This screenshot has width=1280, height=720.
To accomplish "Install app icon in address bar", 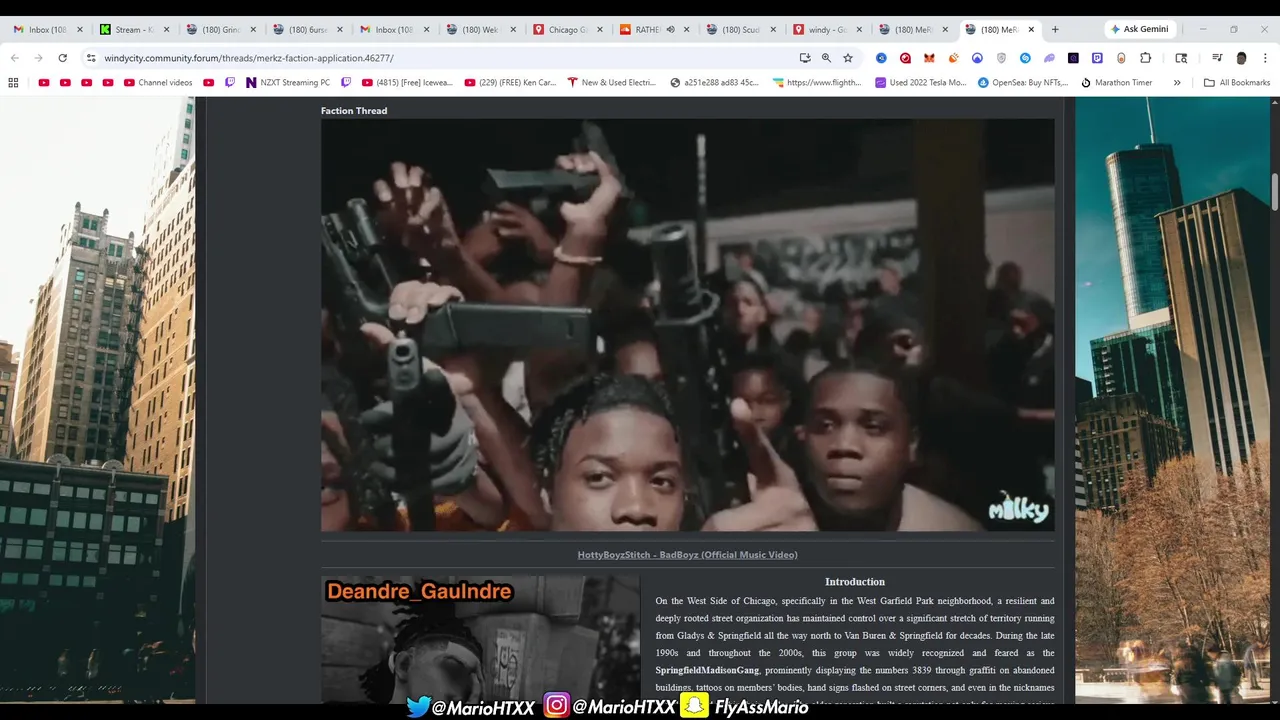I will click(804, 58).
